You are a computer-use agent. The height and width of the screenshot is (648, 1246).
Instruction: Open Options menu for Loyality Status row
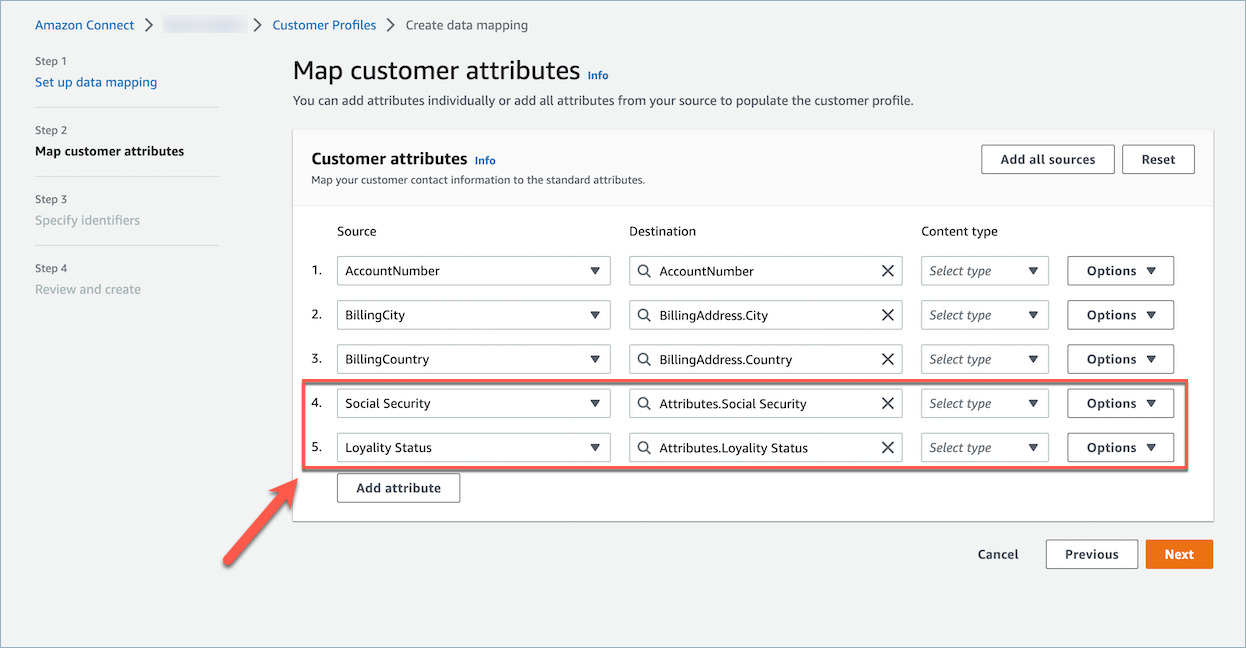pos(1120,448)
